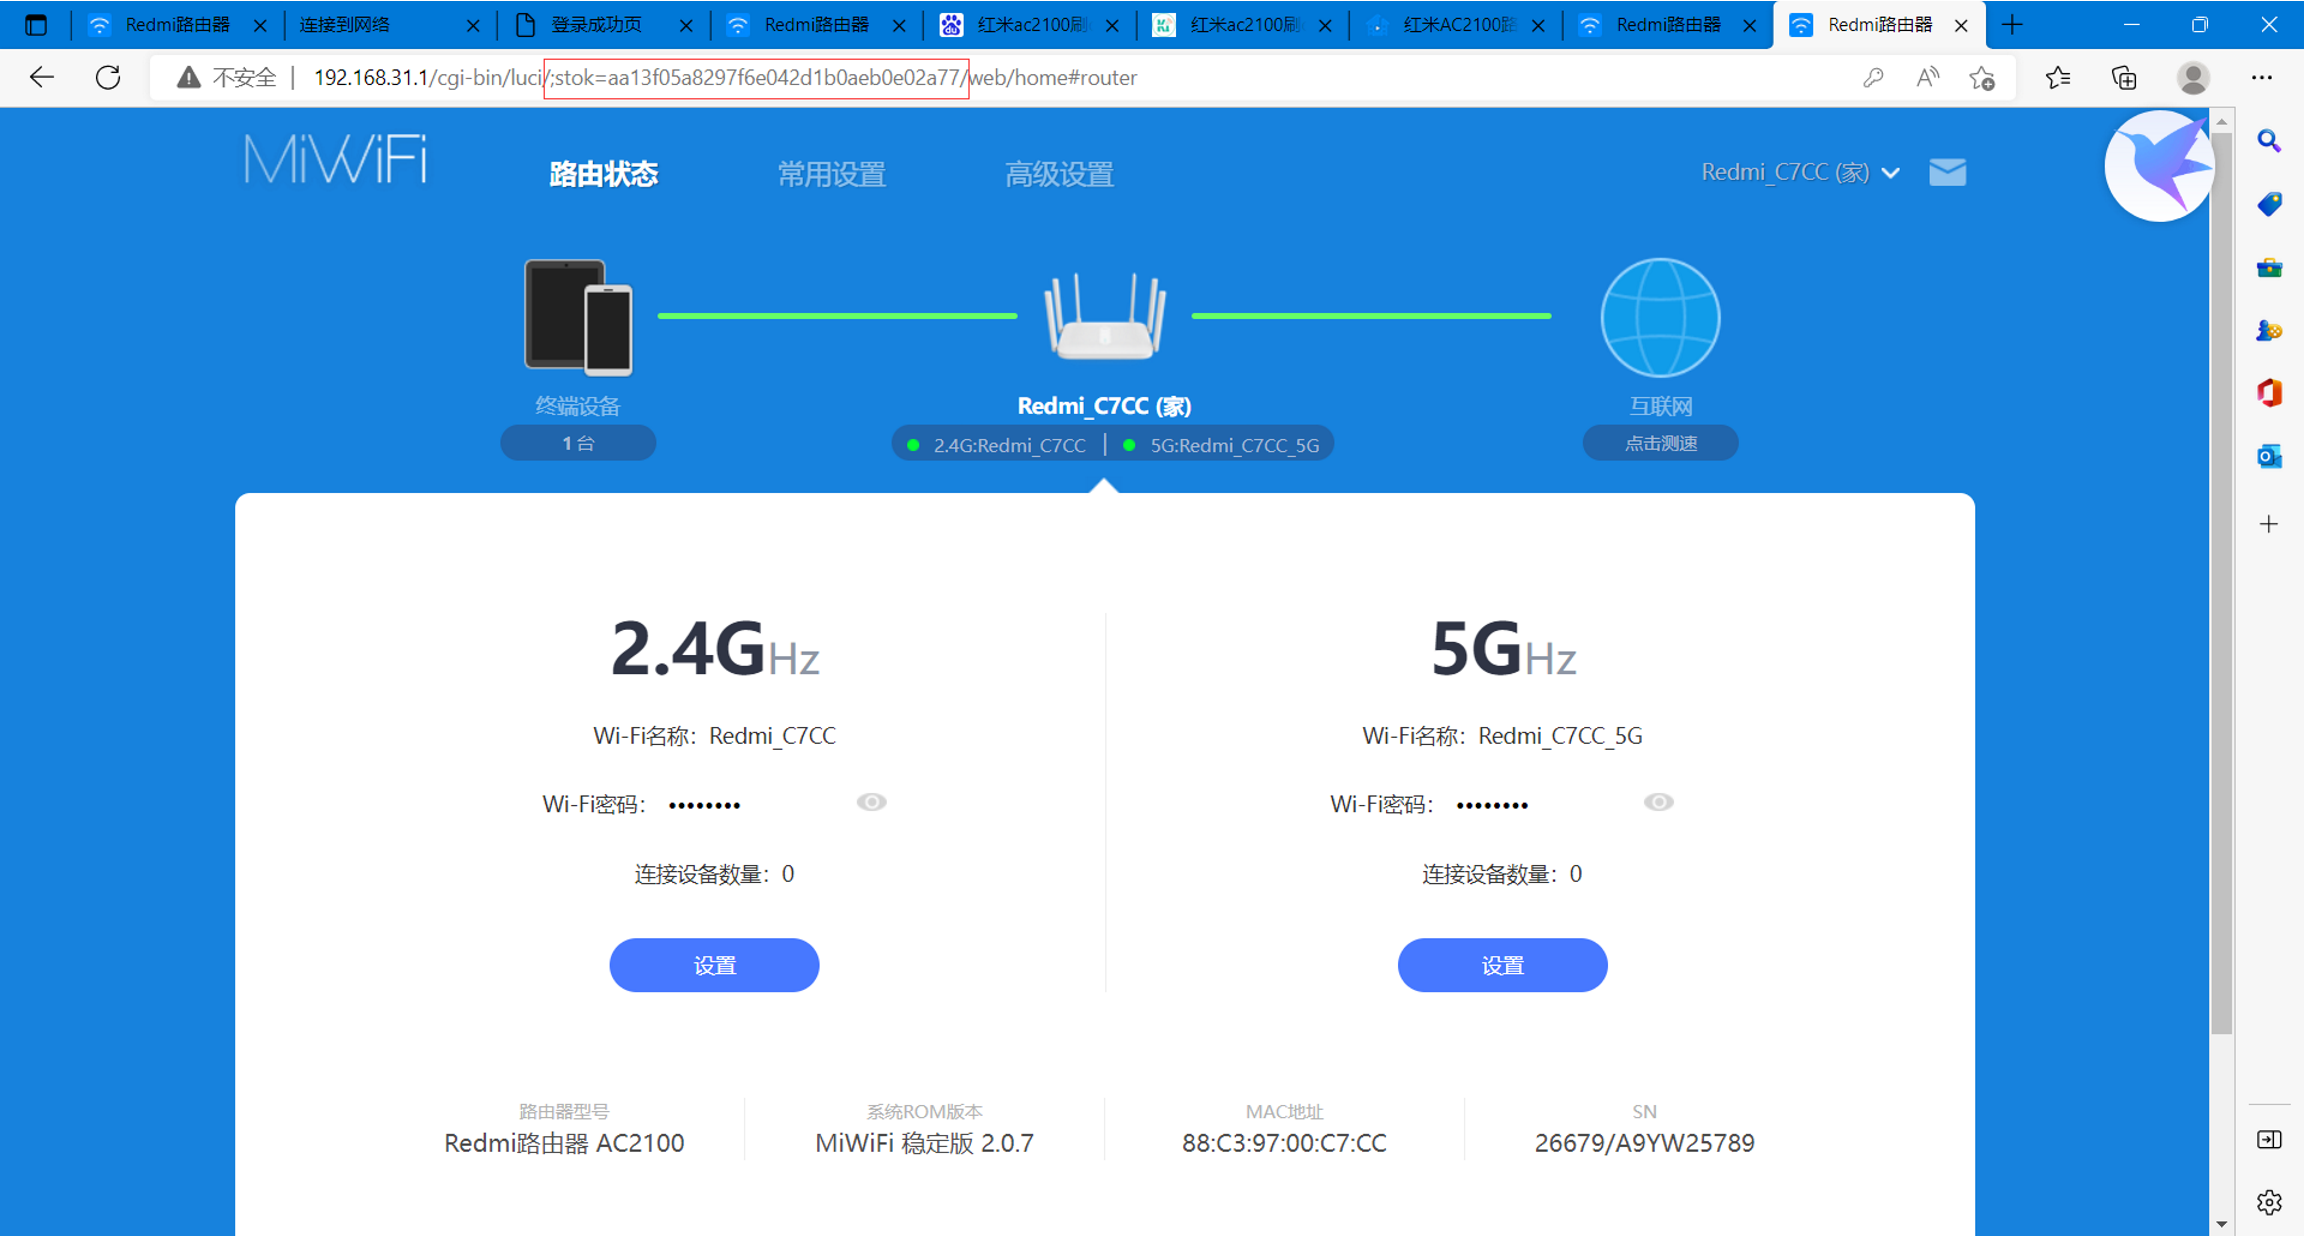This screenshot has width=2304, height=1236.
Task: Open the browser Settings and more (three dots) menu
Action: (x=2262, y=77)
